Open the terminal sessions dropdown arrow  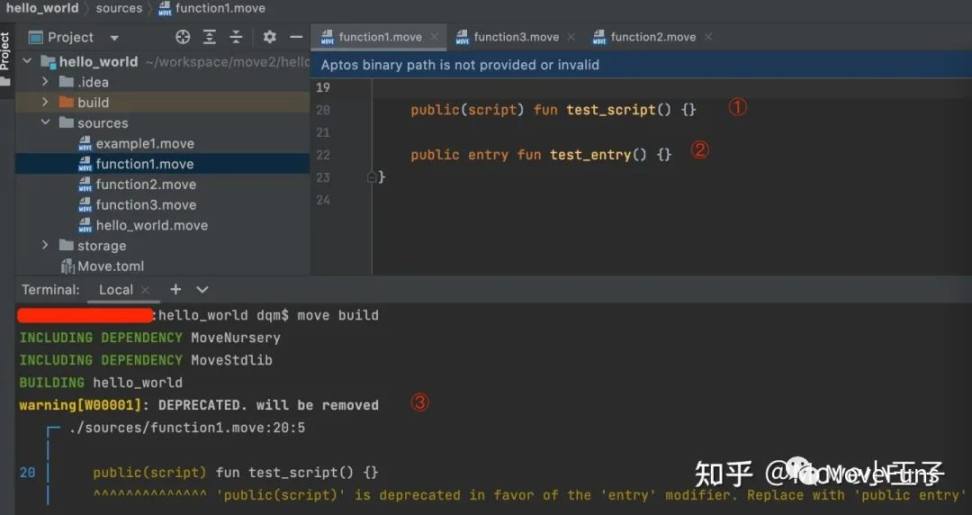202,289
